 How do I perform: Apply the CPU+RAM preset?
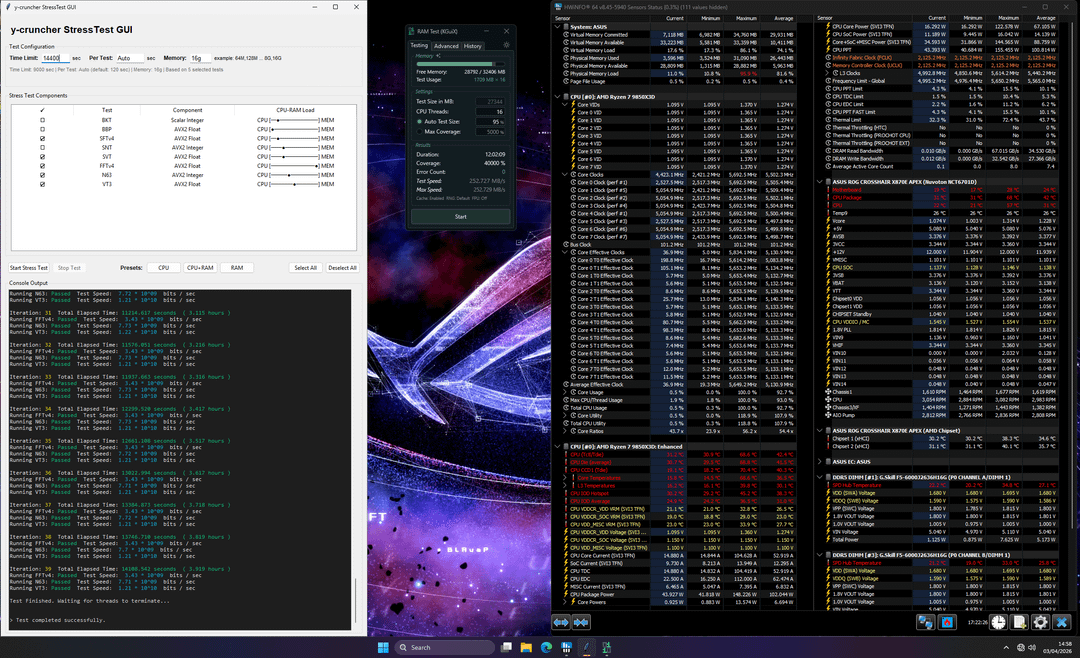(200, 268)
